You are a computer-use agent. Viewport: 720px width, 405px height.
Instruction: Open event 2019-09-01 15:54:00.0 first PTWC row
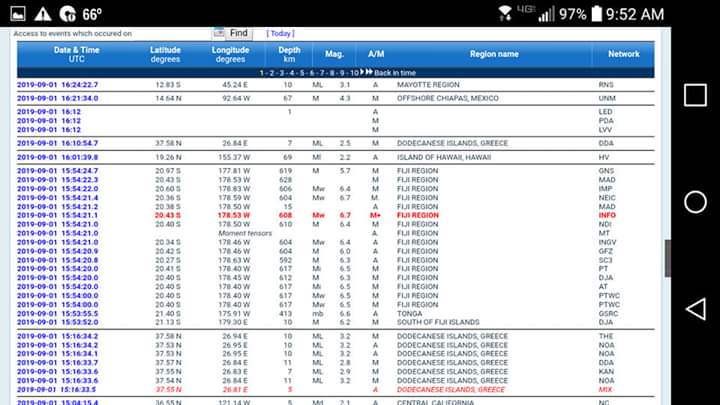pyautogui.click(x=57, y=296)
